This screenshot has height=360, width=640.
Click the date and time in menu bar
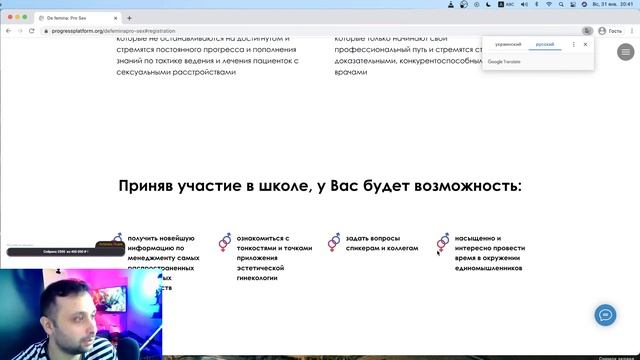pyautogui.click(x=613, y=4)
